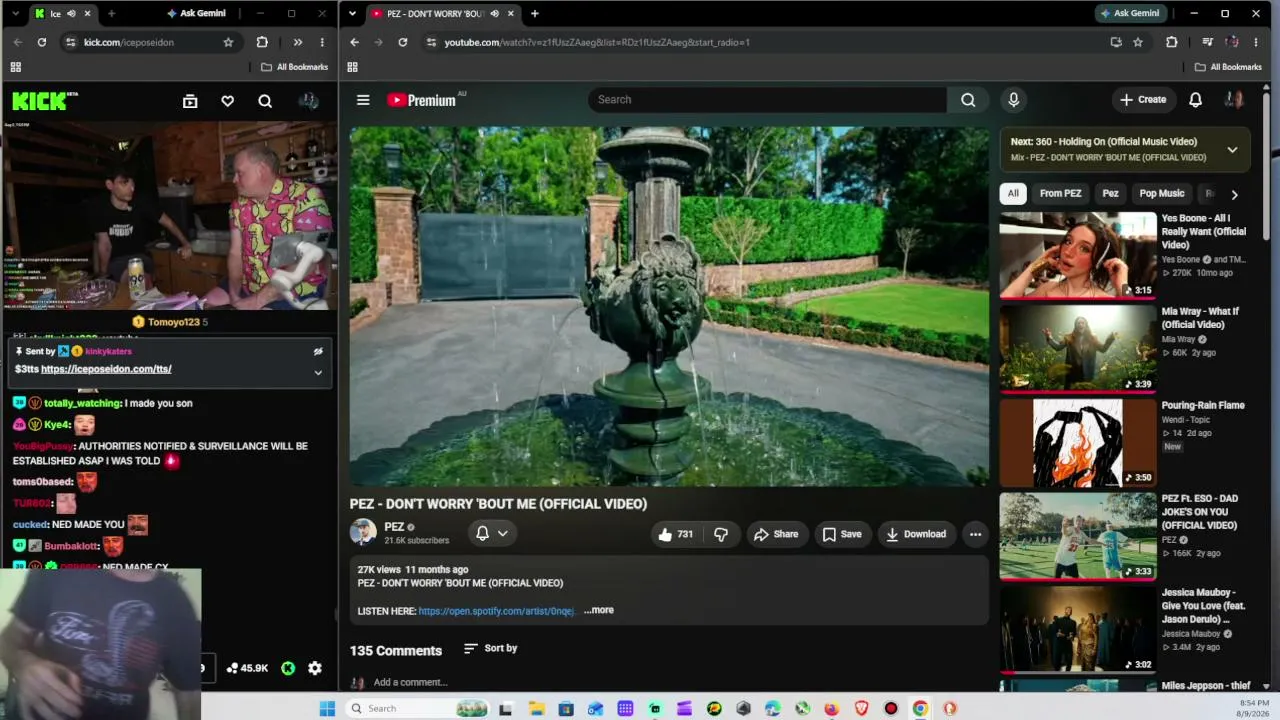Screen dimensions: 1280x720
Task: Open YouTube notifications bell
Action: point(1195,100)
